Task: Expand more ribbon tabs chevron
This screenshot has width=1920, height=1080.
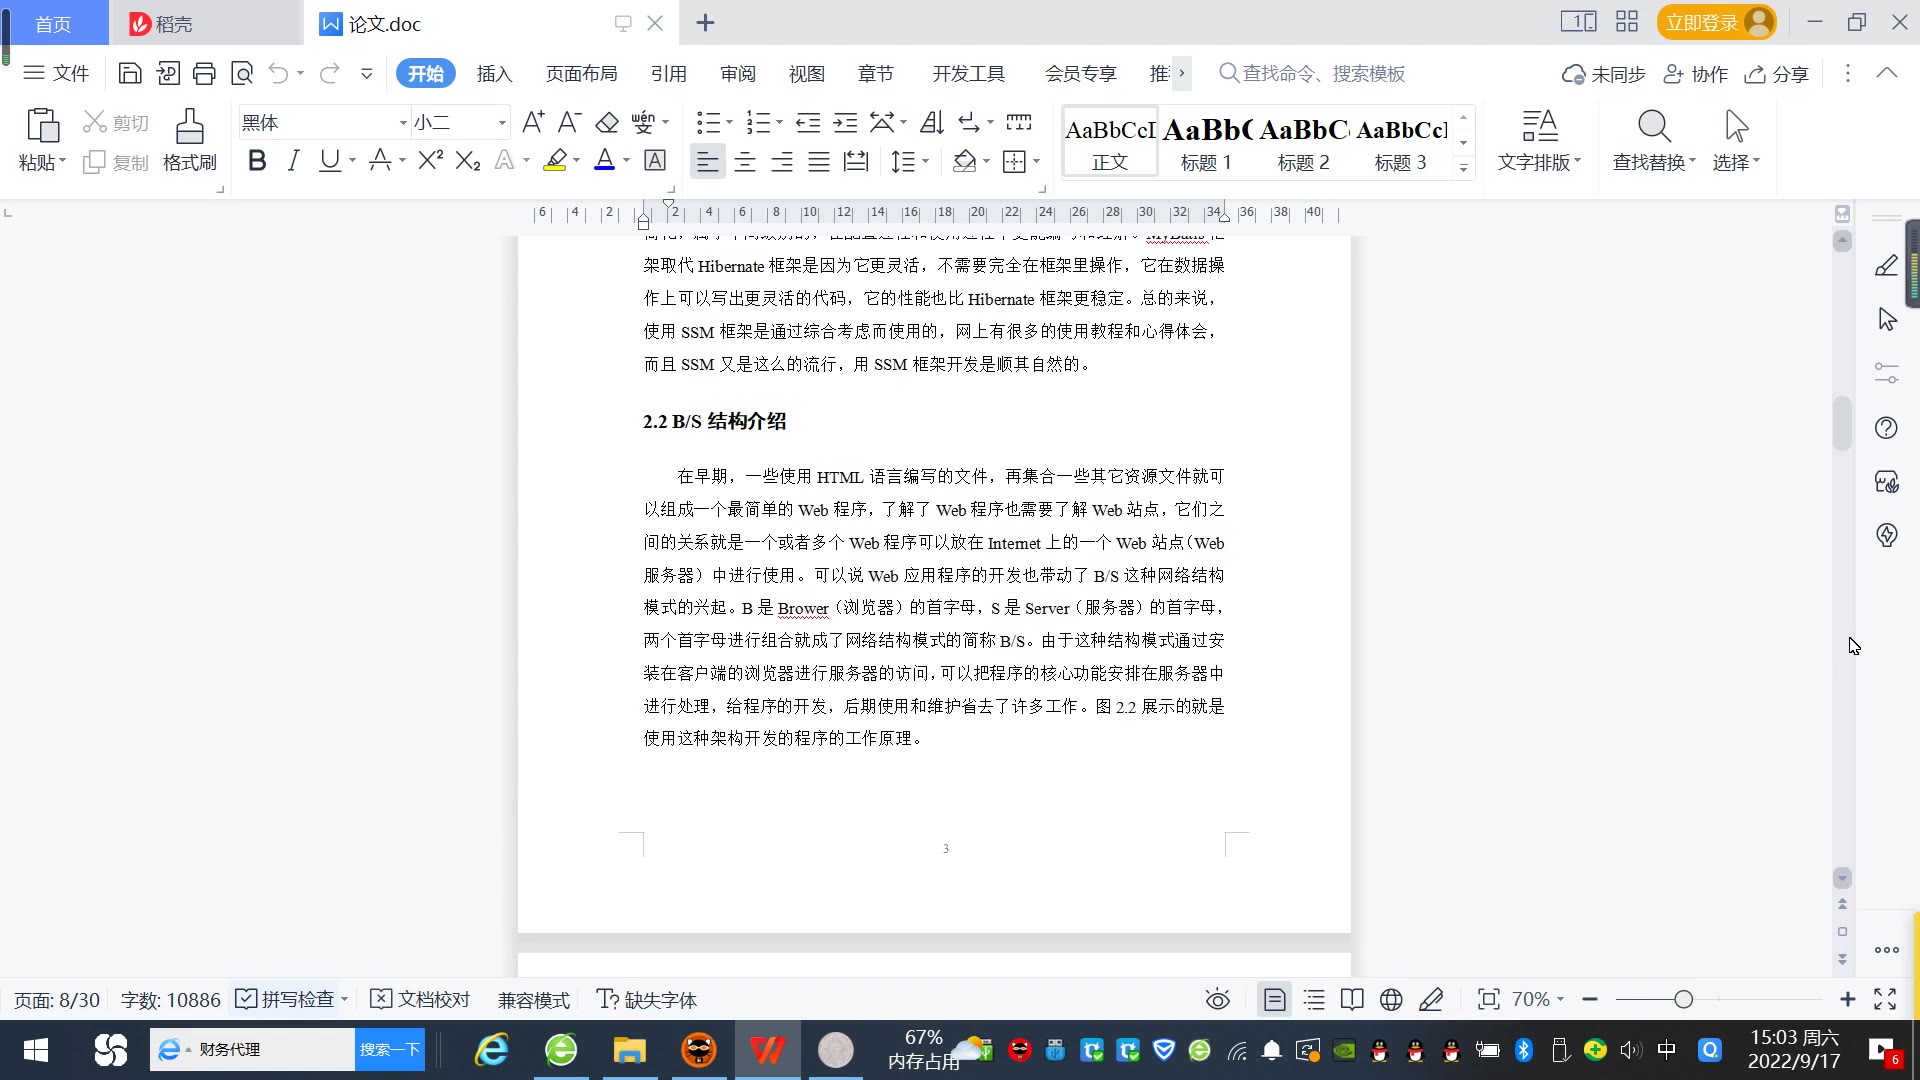Action: coord(1181,73)
